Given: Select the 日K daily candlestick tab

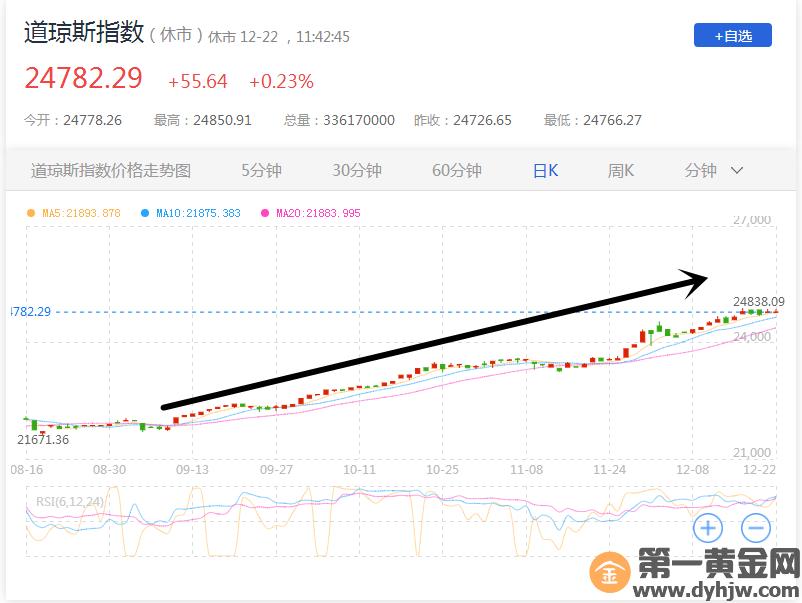Looking at the screenshot, I should [545, 171].
